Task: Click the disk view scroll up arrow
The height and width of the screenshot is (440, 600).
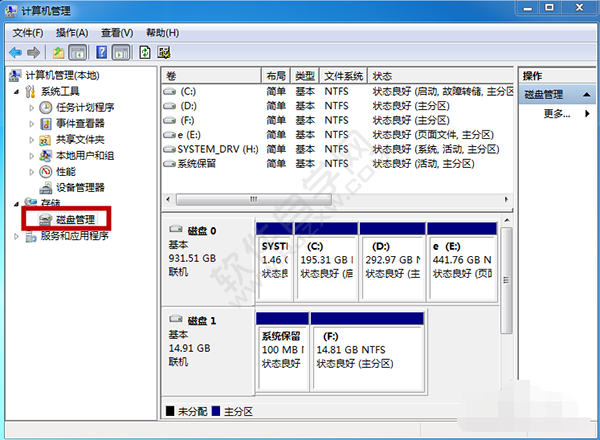Action: tap(506, 220)
